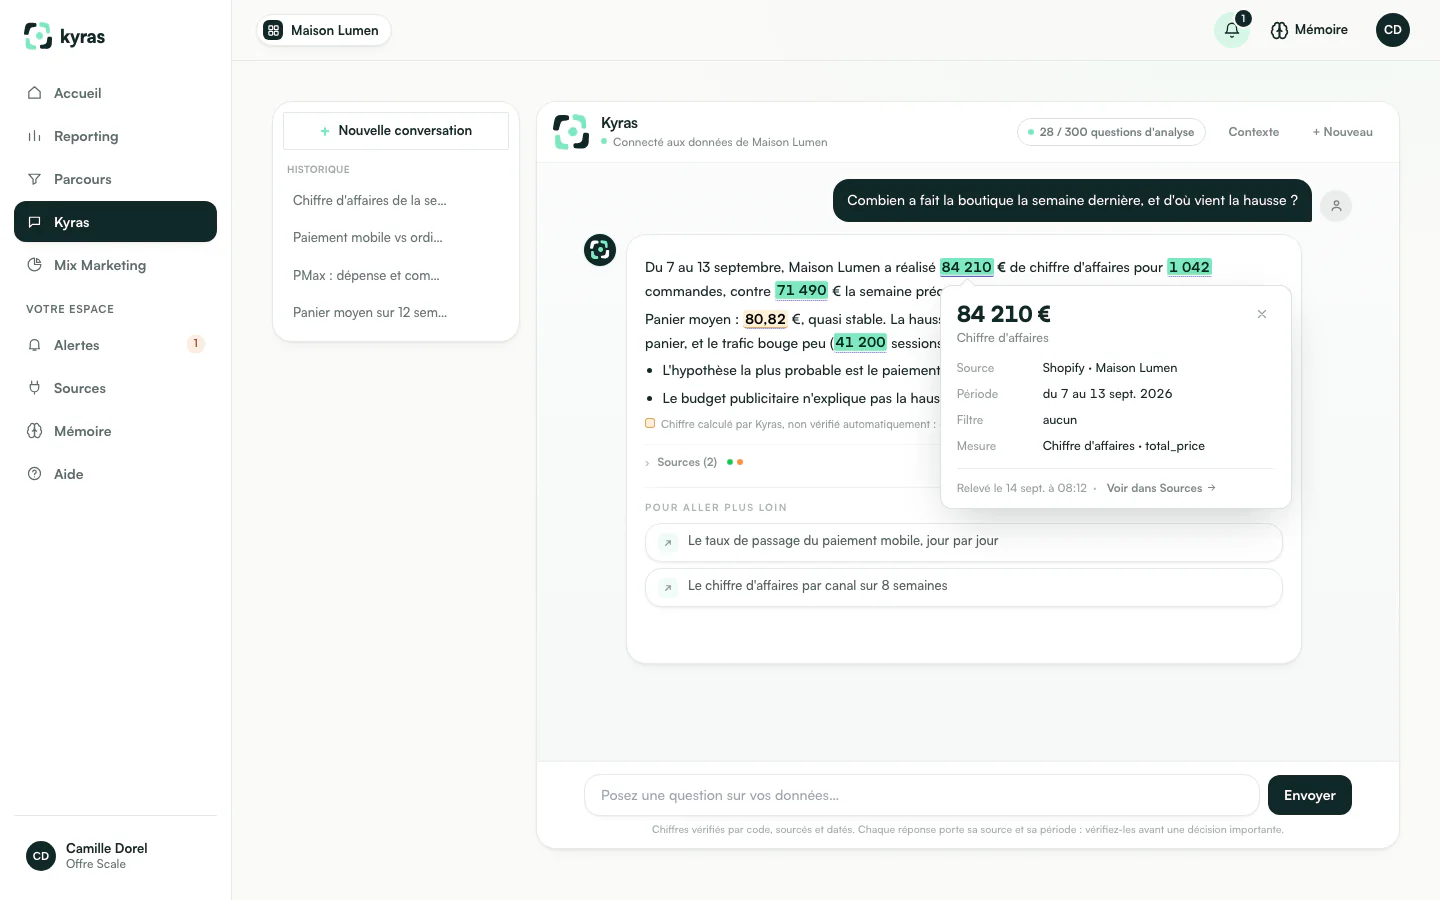Open the Mix Marketing section

pyautogui.click(x=115, y=265)
